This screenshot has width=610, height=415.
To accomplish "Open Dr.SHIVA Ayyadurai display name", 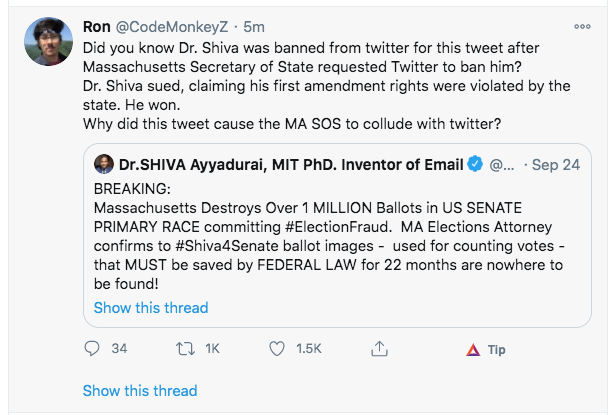I will coord(291,165).
